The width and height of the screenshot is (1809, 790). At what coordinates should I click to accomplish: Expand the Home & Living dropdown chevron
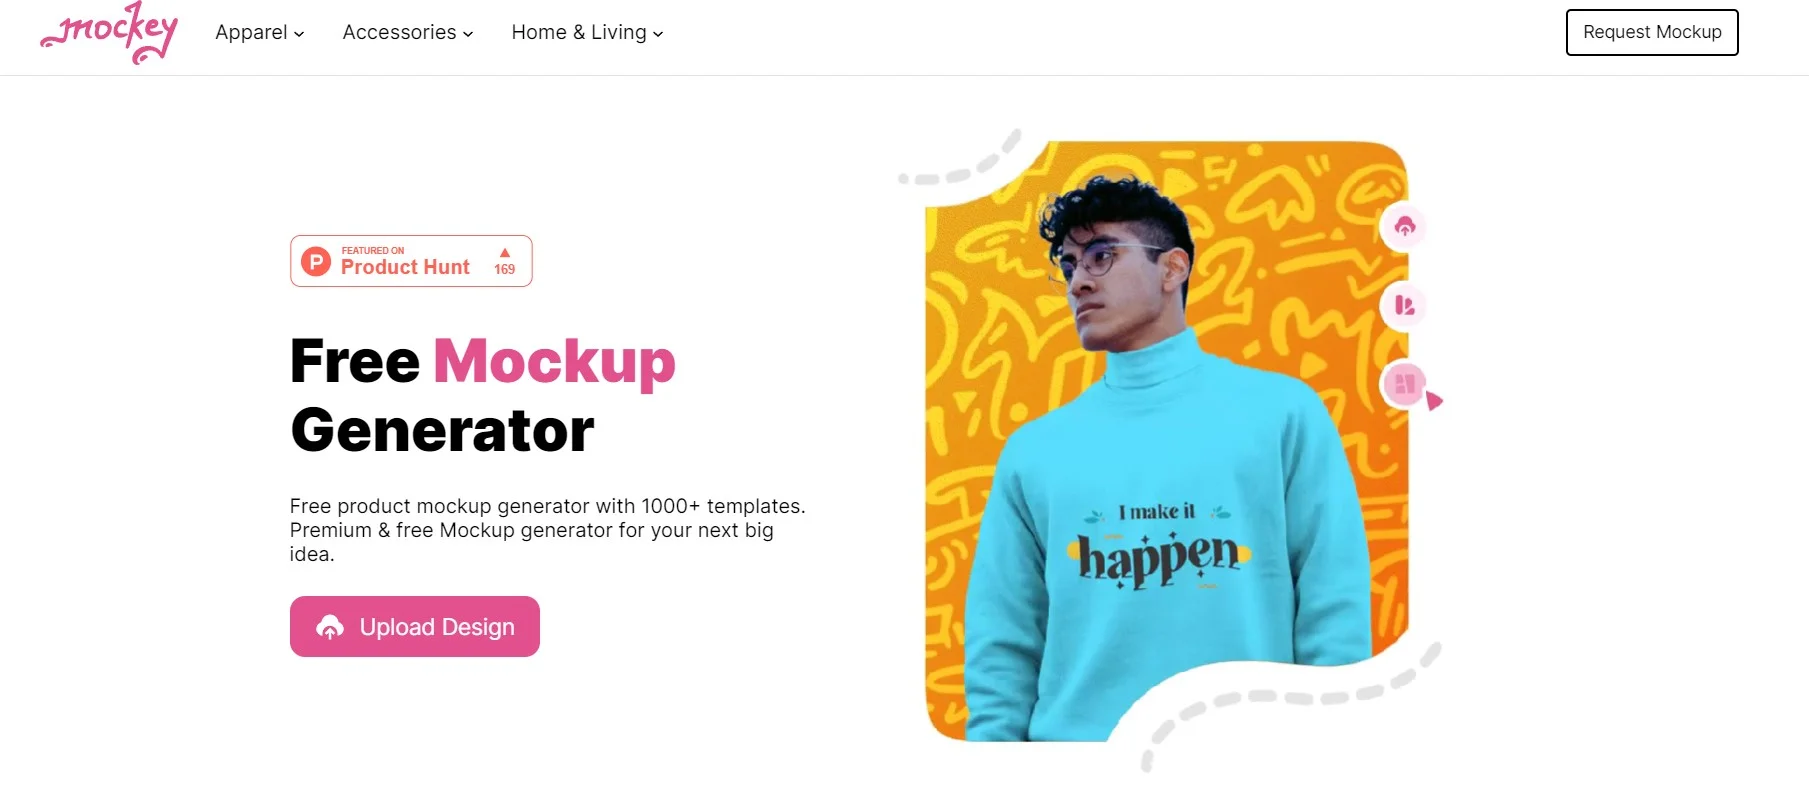pos(658,34)
